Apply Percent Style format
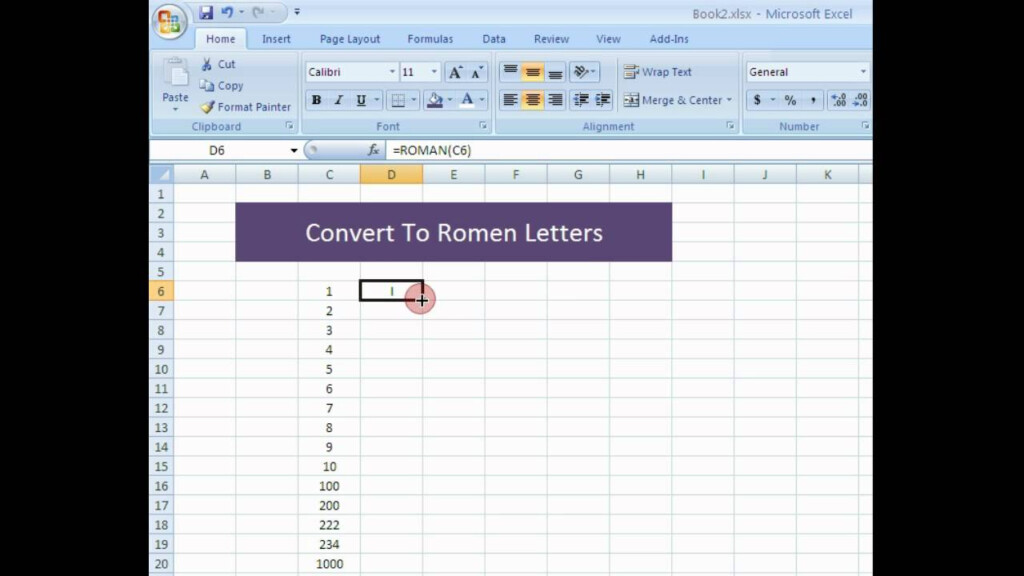1024x576 pixels. pyautogui.click(x=790, y=100)
